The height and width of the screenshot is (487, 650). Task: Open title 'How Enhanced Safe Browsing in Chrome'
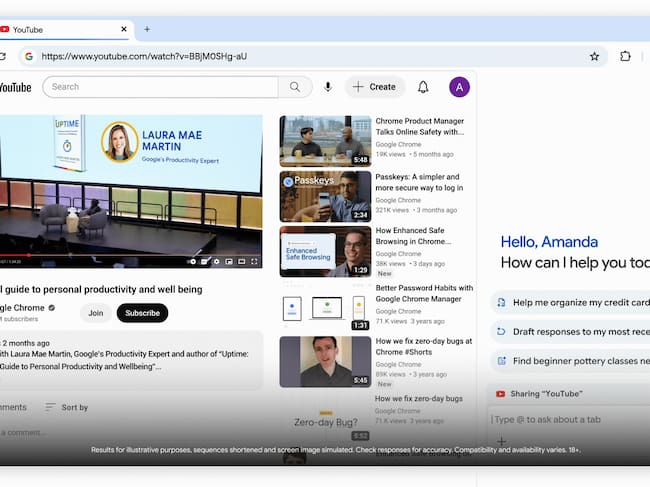(x=413, y=236)
